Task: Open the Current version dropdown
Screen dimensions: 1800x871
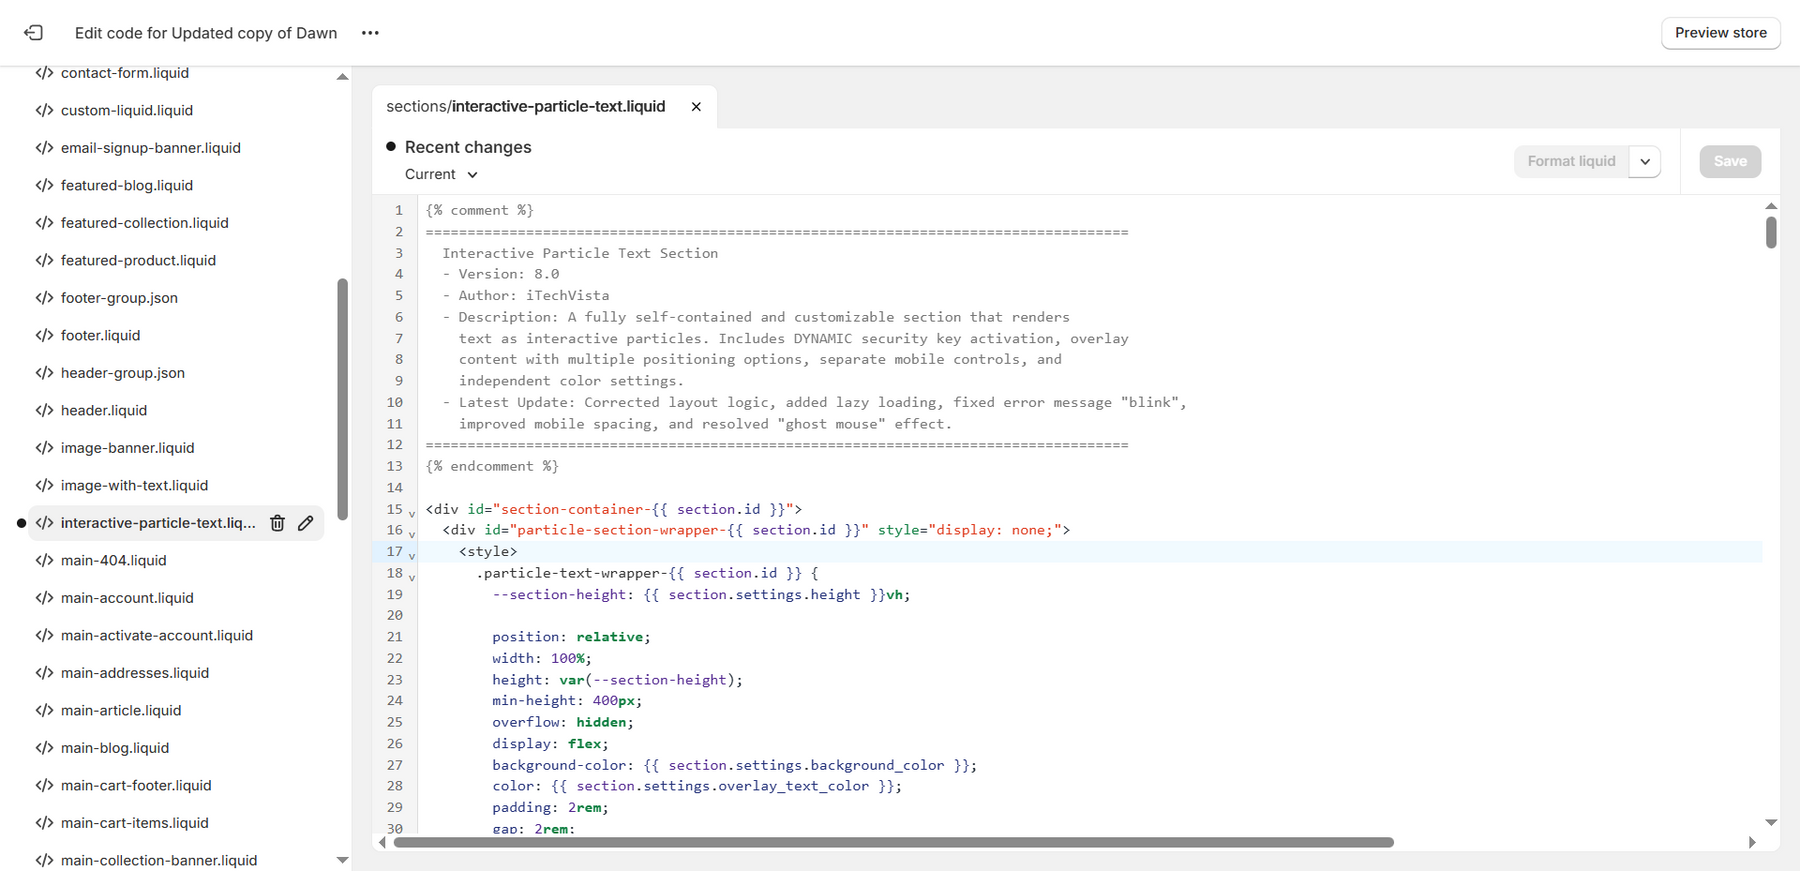Action: [x=441, y=174]
